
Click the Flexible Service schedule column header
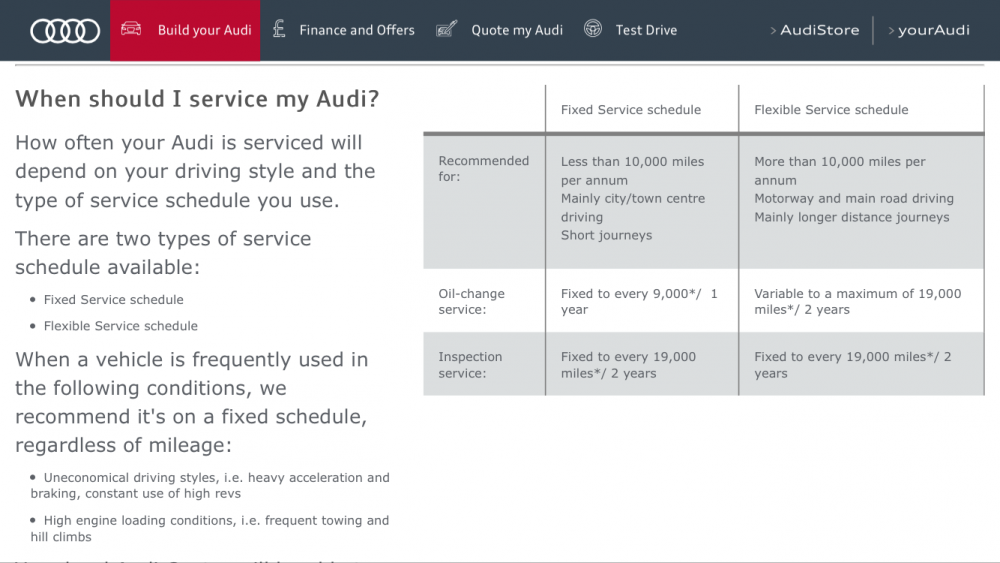point(831,110)
